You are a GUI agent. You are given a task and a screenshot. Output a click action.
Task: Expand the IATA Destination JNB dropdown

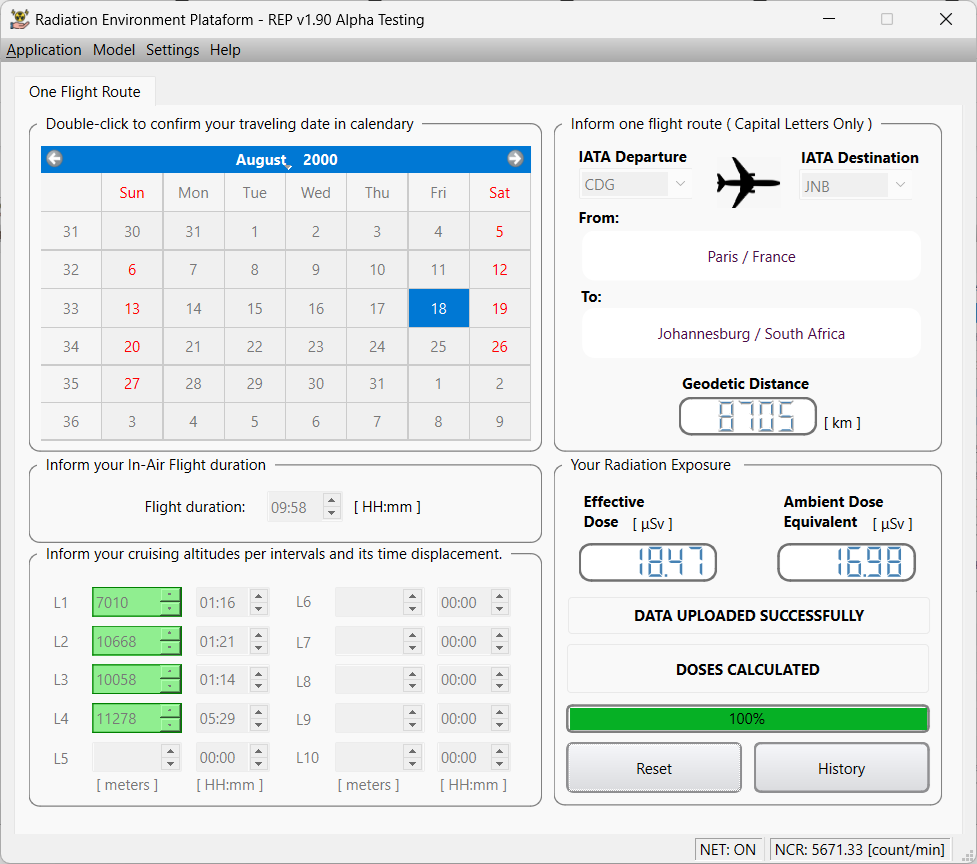click(x=899, y=185)
